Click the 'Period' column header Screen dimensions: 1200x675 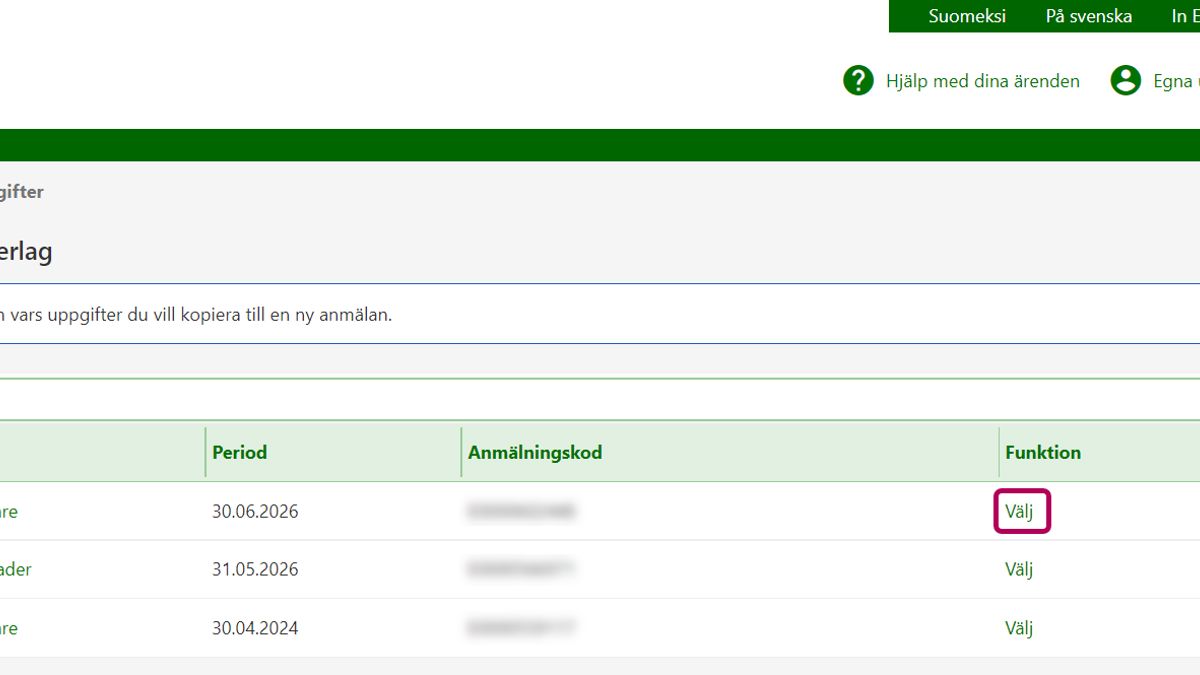coord(239,452)
